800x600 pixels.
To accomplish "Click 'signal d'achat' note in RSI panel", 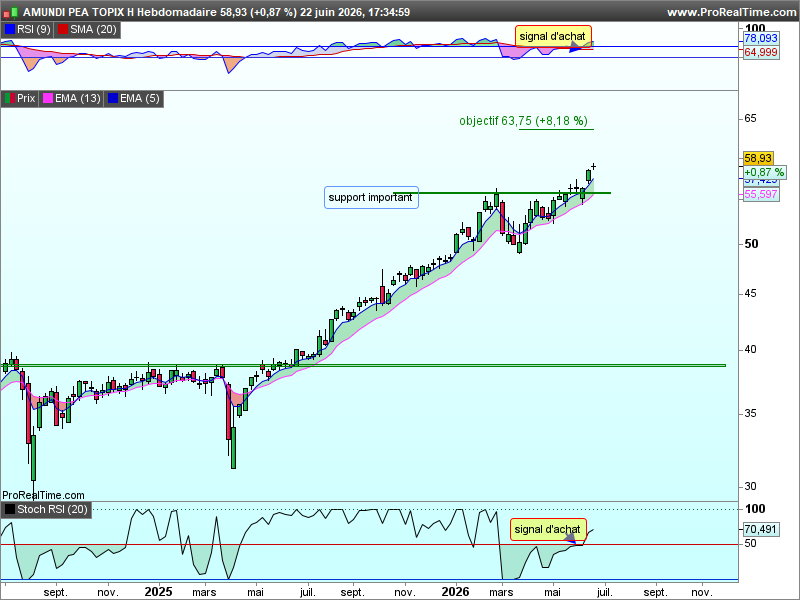I will (553, 36).
